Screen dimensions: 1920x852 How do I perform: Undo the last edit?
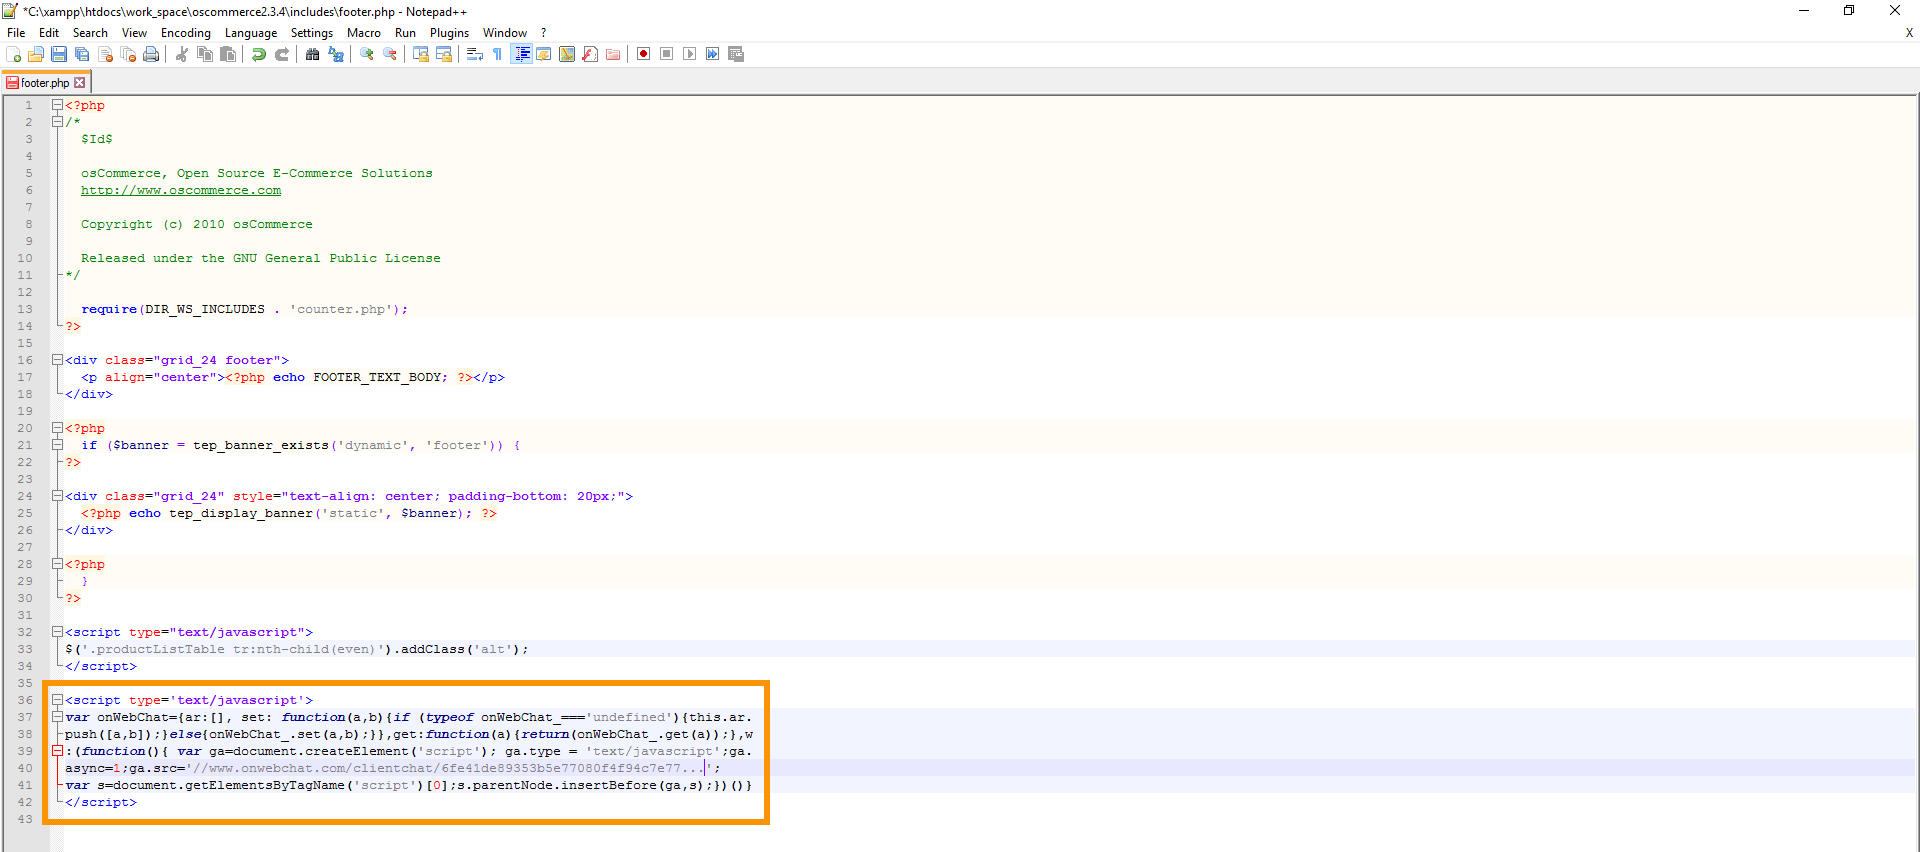tap(259, 54)
